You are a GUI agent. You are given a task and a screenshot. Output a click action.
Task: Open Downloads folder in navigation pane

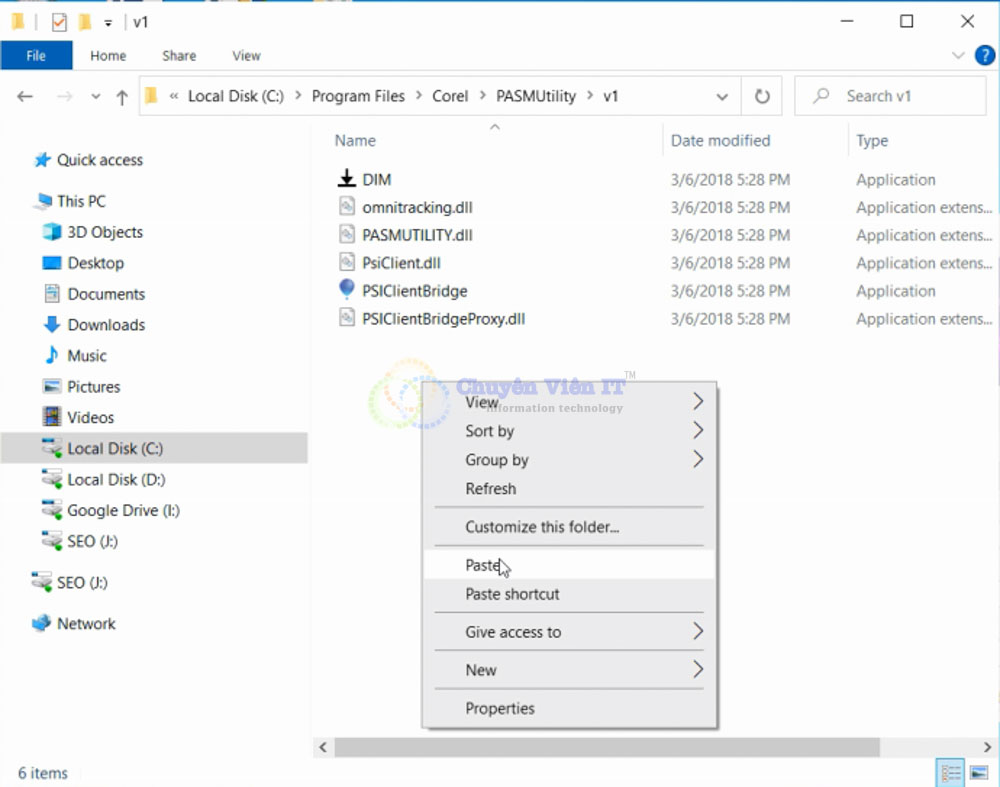coord(106,325)
